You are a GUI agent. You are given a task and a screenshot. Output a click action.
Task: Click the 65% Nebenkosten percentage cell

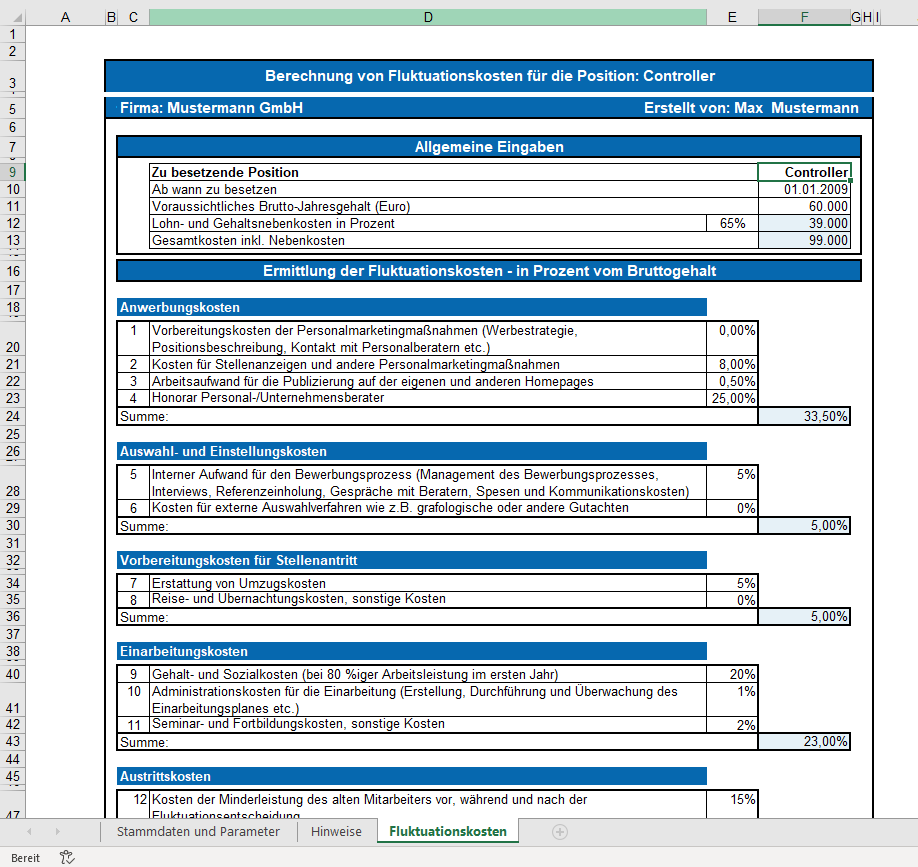click(x=732, y=223)
